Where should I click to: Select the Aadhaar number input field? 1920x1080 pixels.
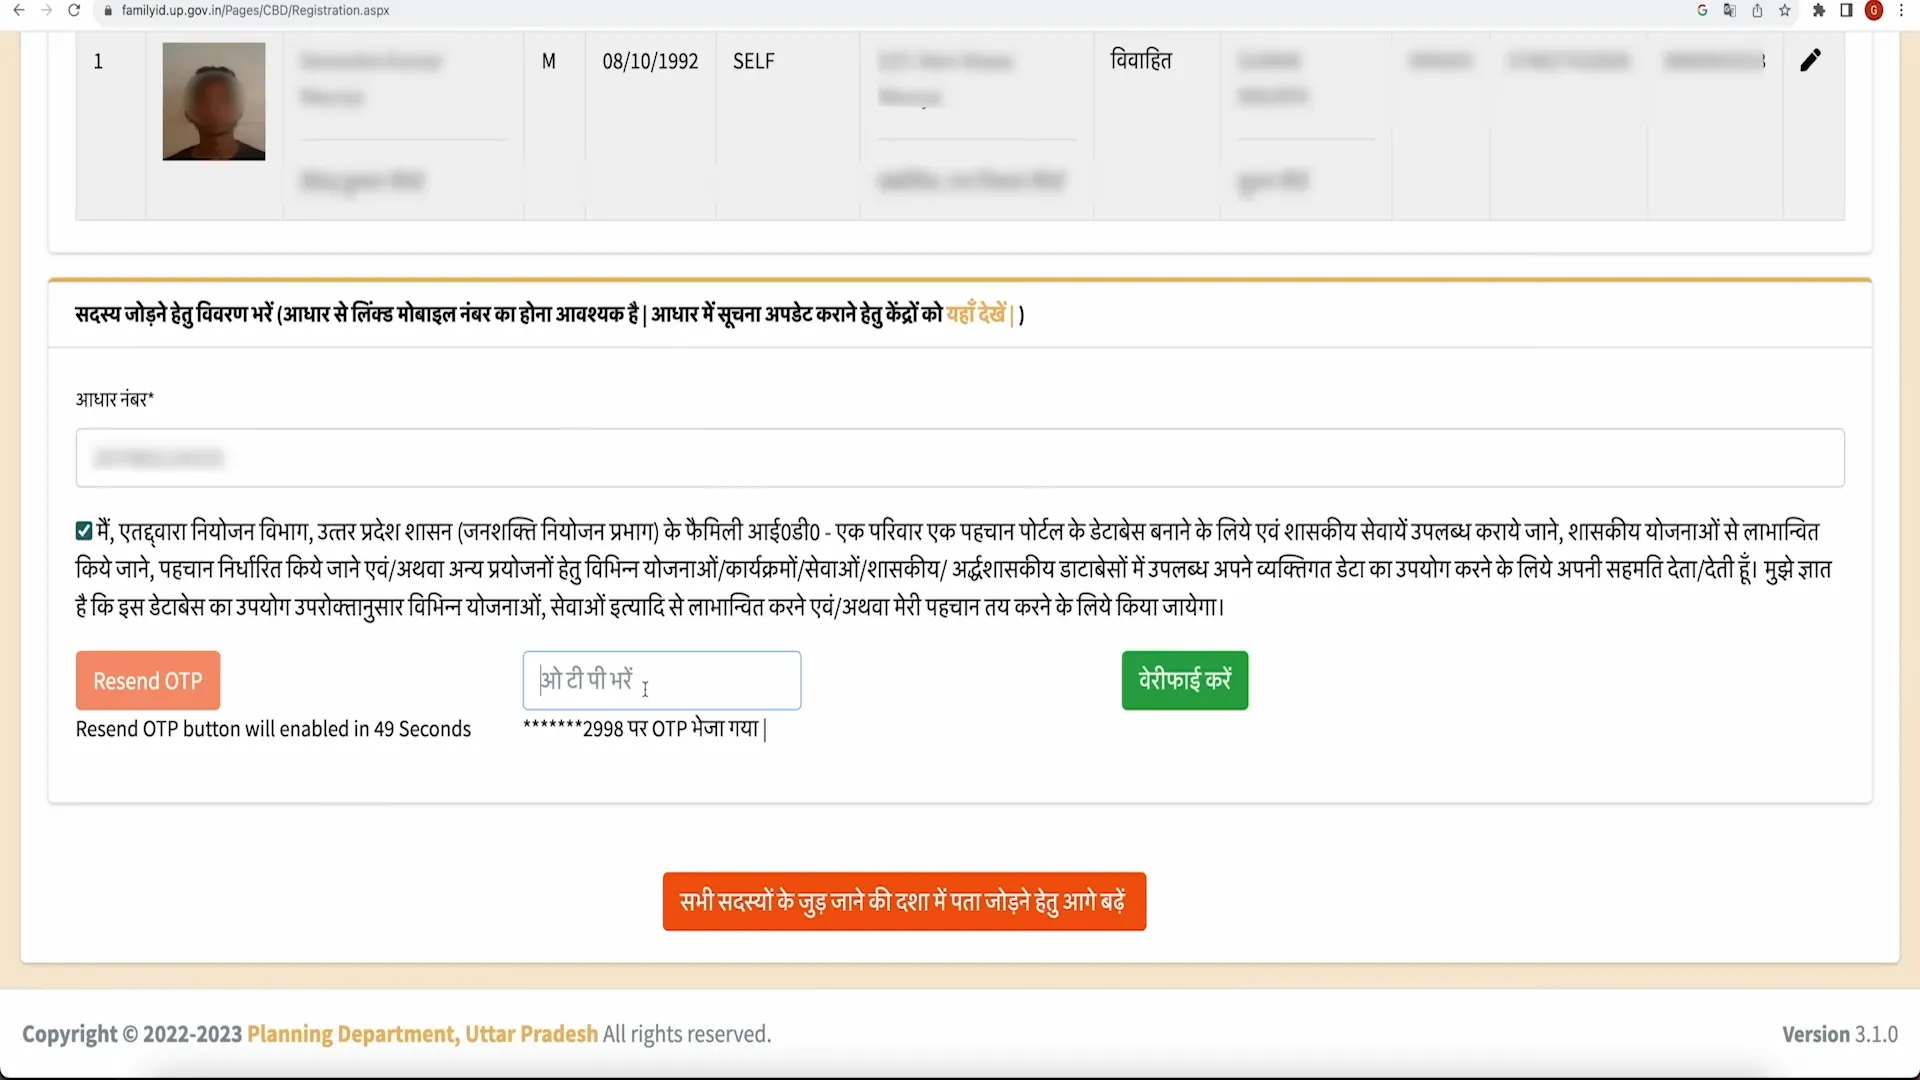pyautogui.click(x=960, y=458)
